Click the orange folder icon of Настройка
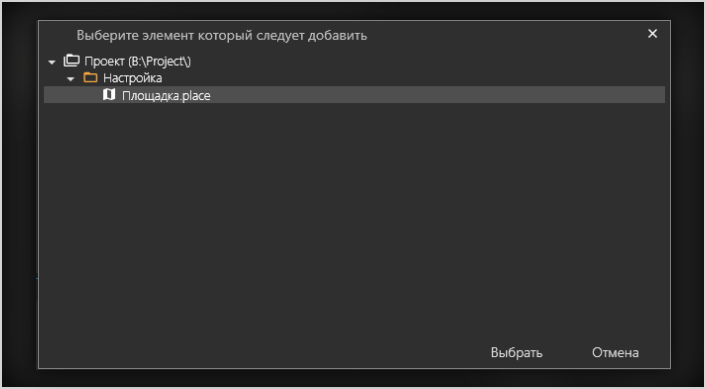 point(91,78)
